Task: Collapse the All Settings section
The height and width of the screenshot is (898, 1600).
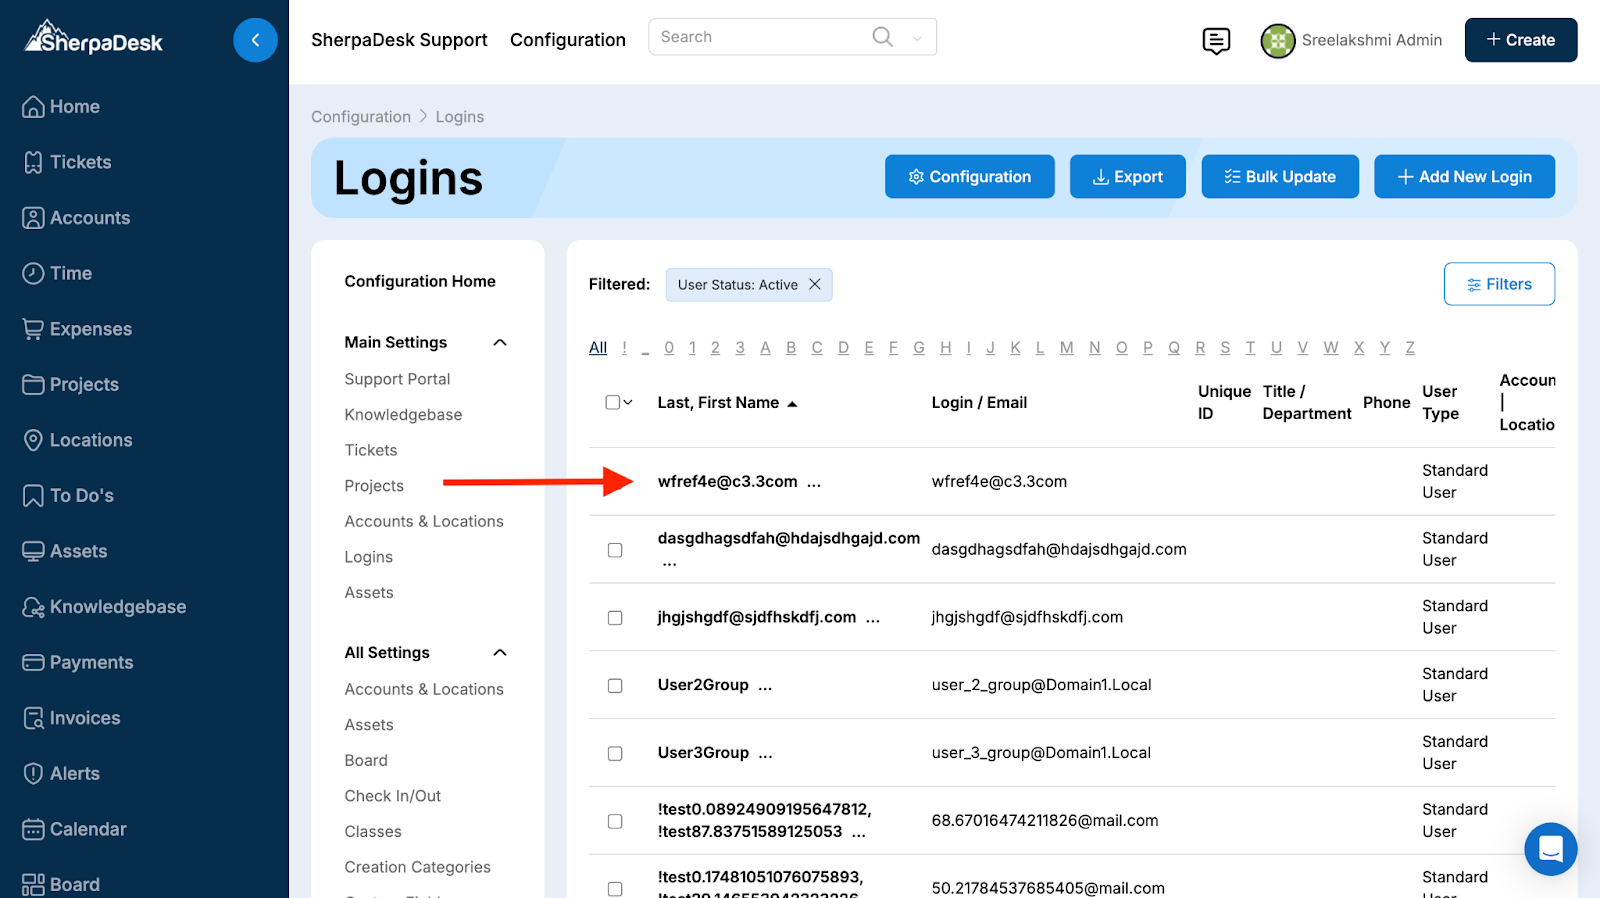Action: tap(500, 653)
